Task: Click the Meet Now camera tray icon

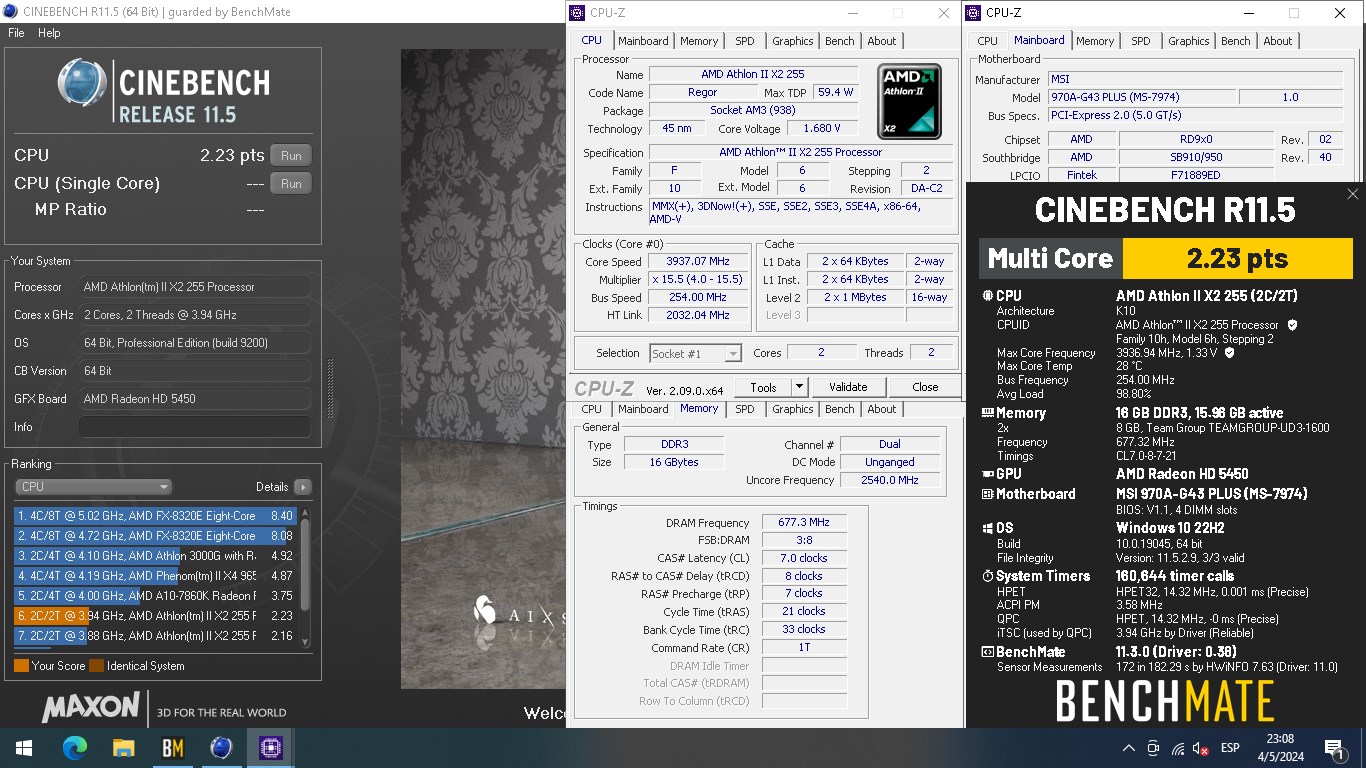Action: point(1153,748)
